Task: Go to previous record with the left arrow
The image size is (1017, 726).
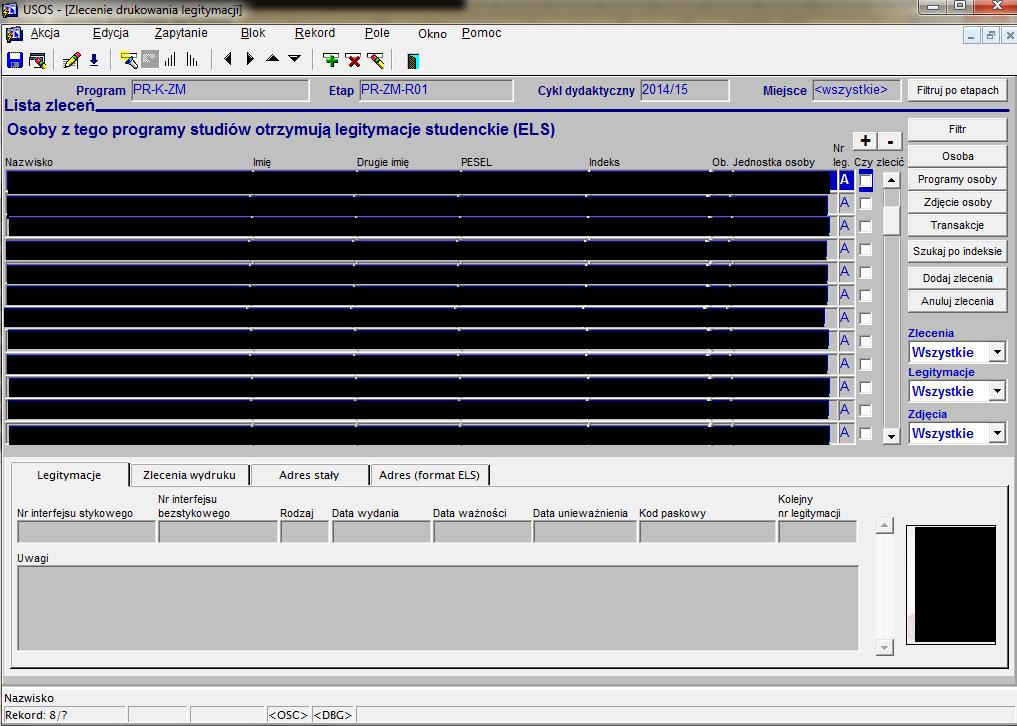Action: coord(228,59)
